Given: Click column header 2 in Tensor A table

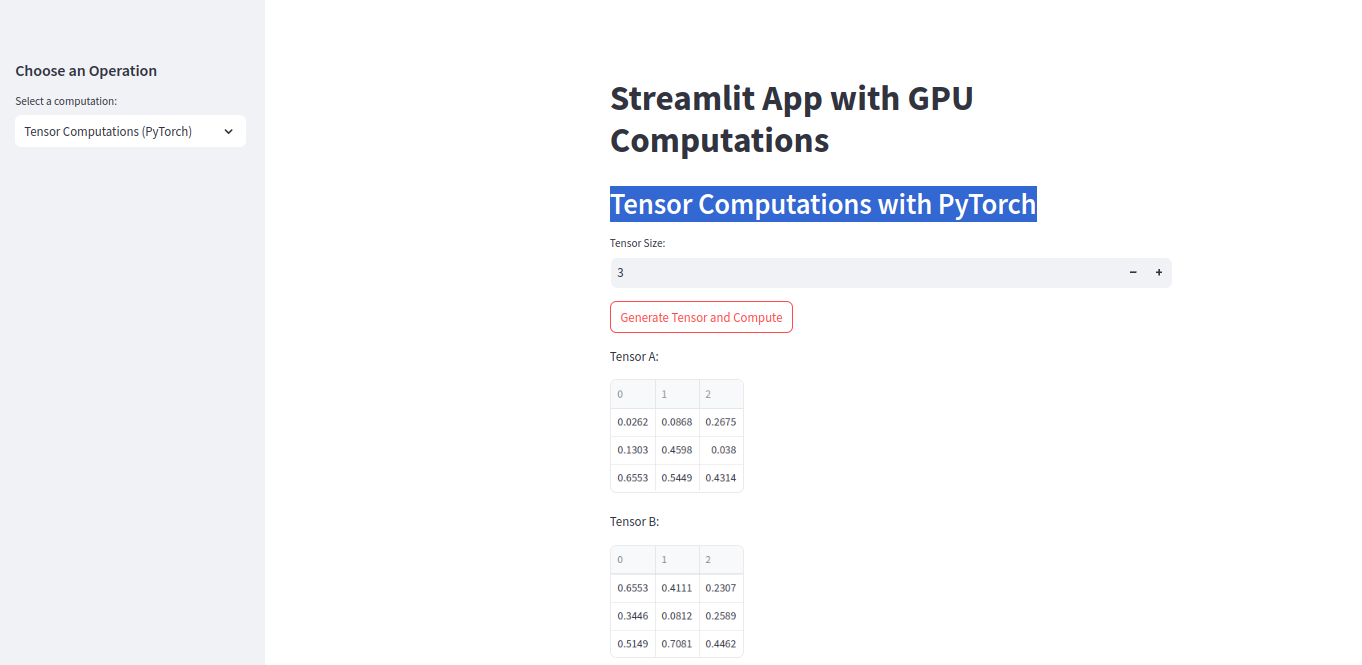Looking at the screenshot, I should (721, 394).
